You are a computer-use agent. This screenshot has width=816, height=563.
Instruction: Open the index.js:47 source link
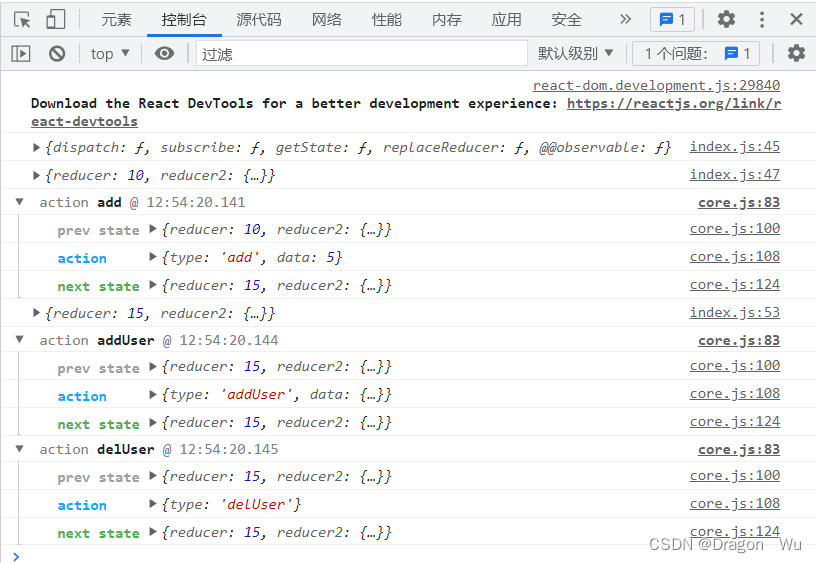point(735,175)
